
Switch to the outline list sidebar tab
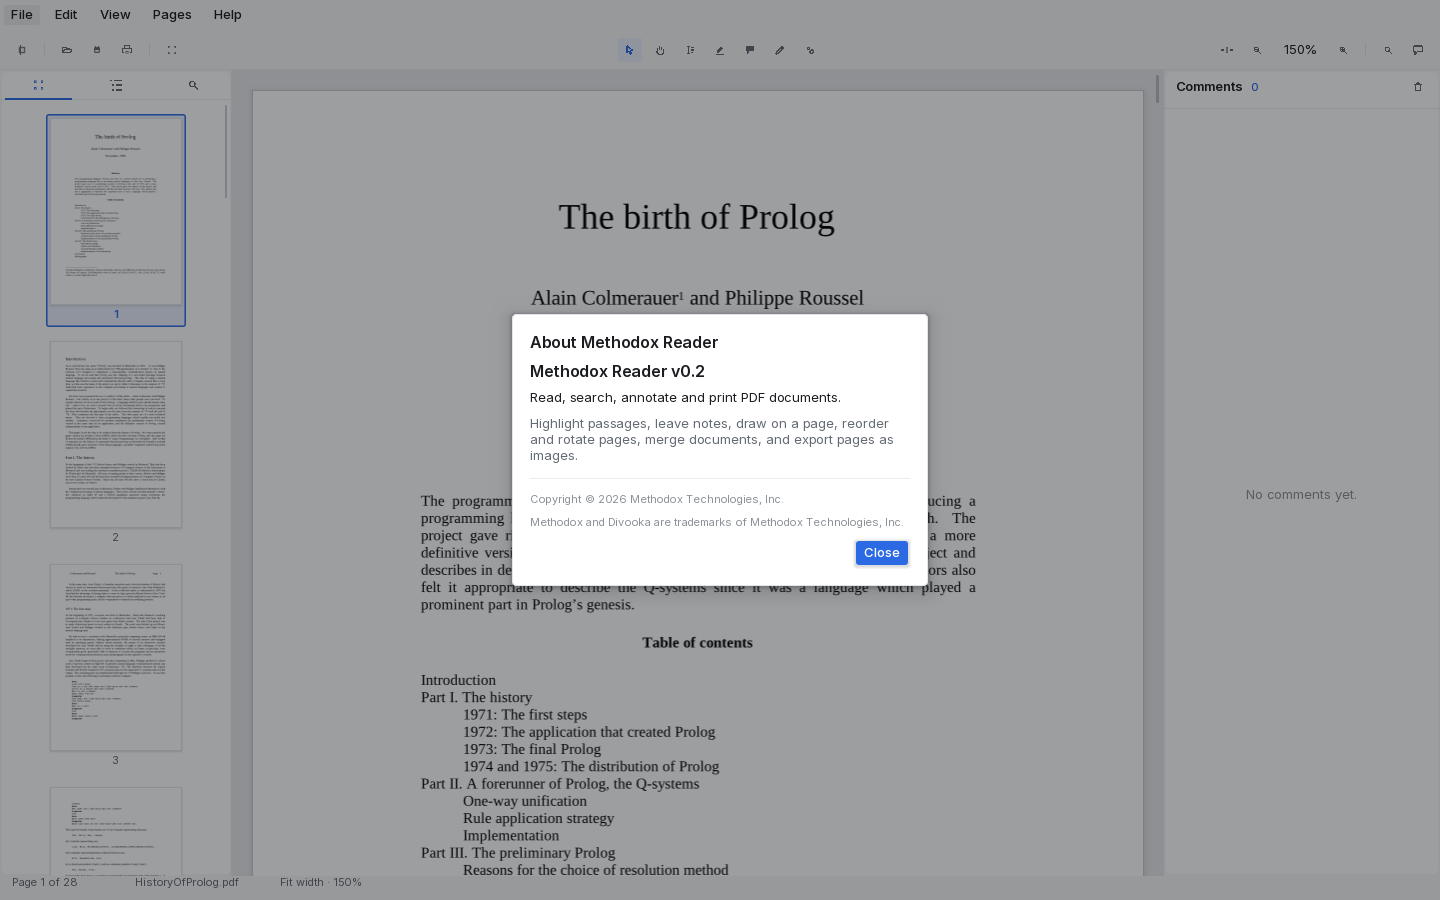point(116,86)
